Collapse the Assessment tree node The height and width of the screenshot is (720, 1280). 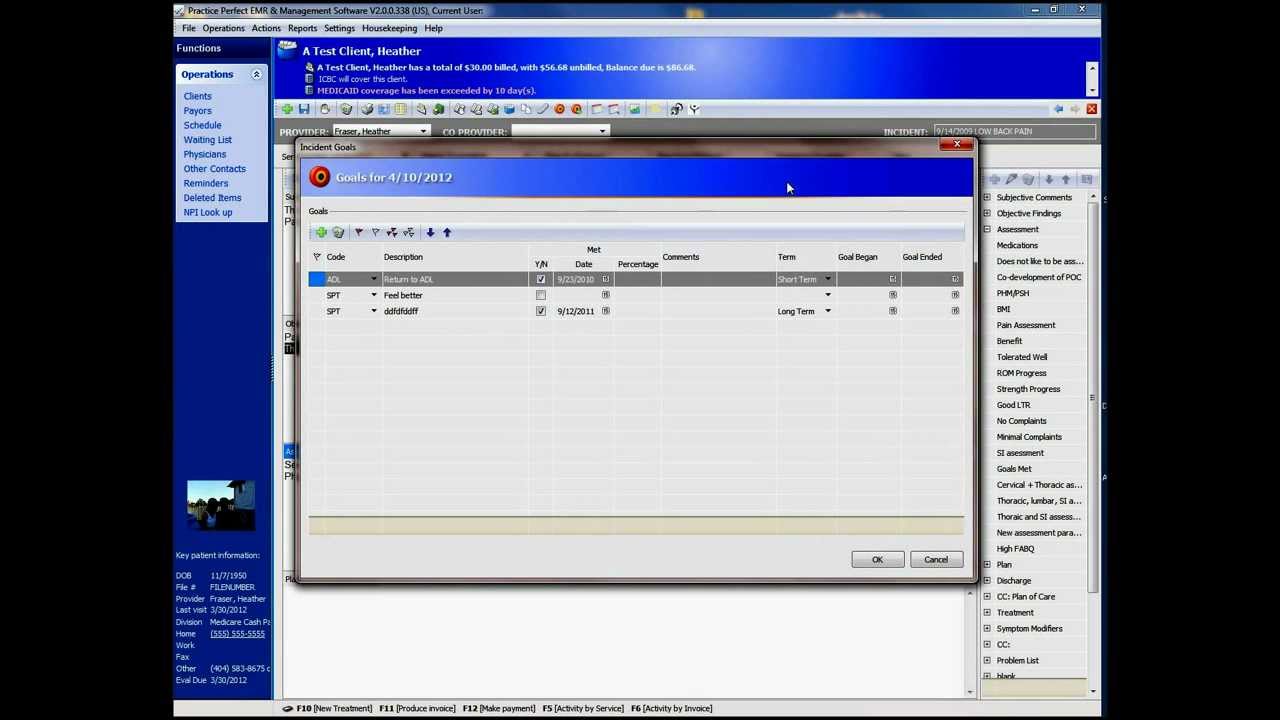[987, 229]
